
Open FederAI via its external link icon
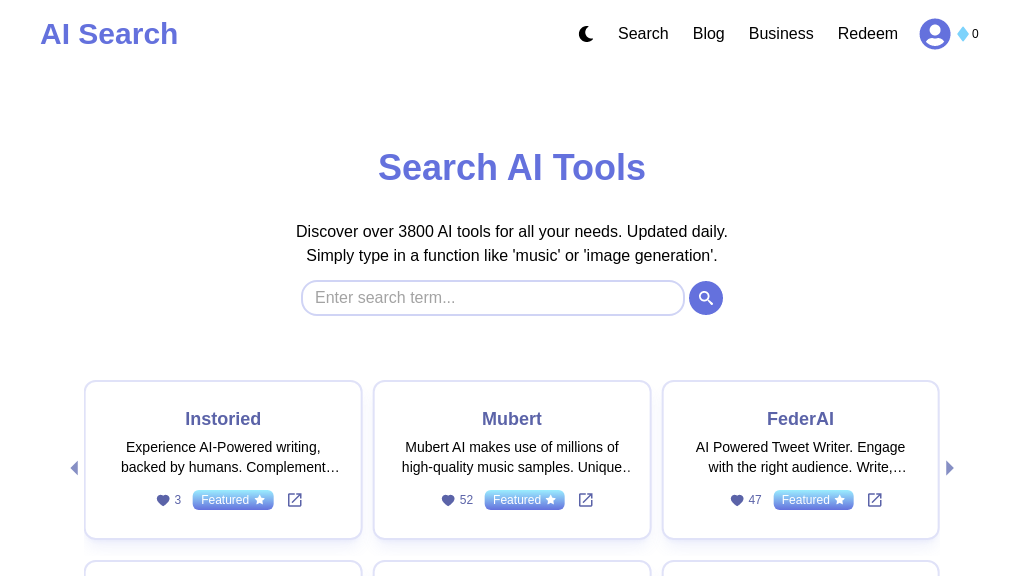click(x=874, y=500)
